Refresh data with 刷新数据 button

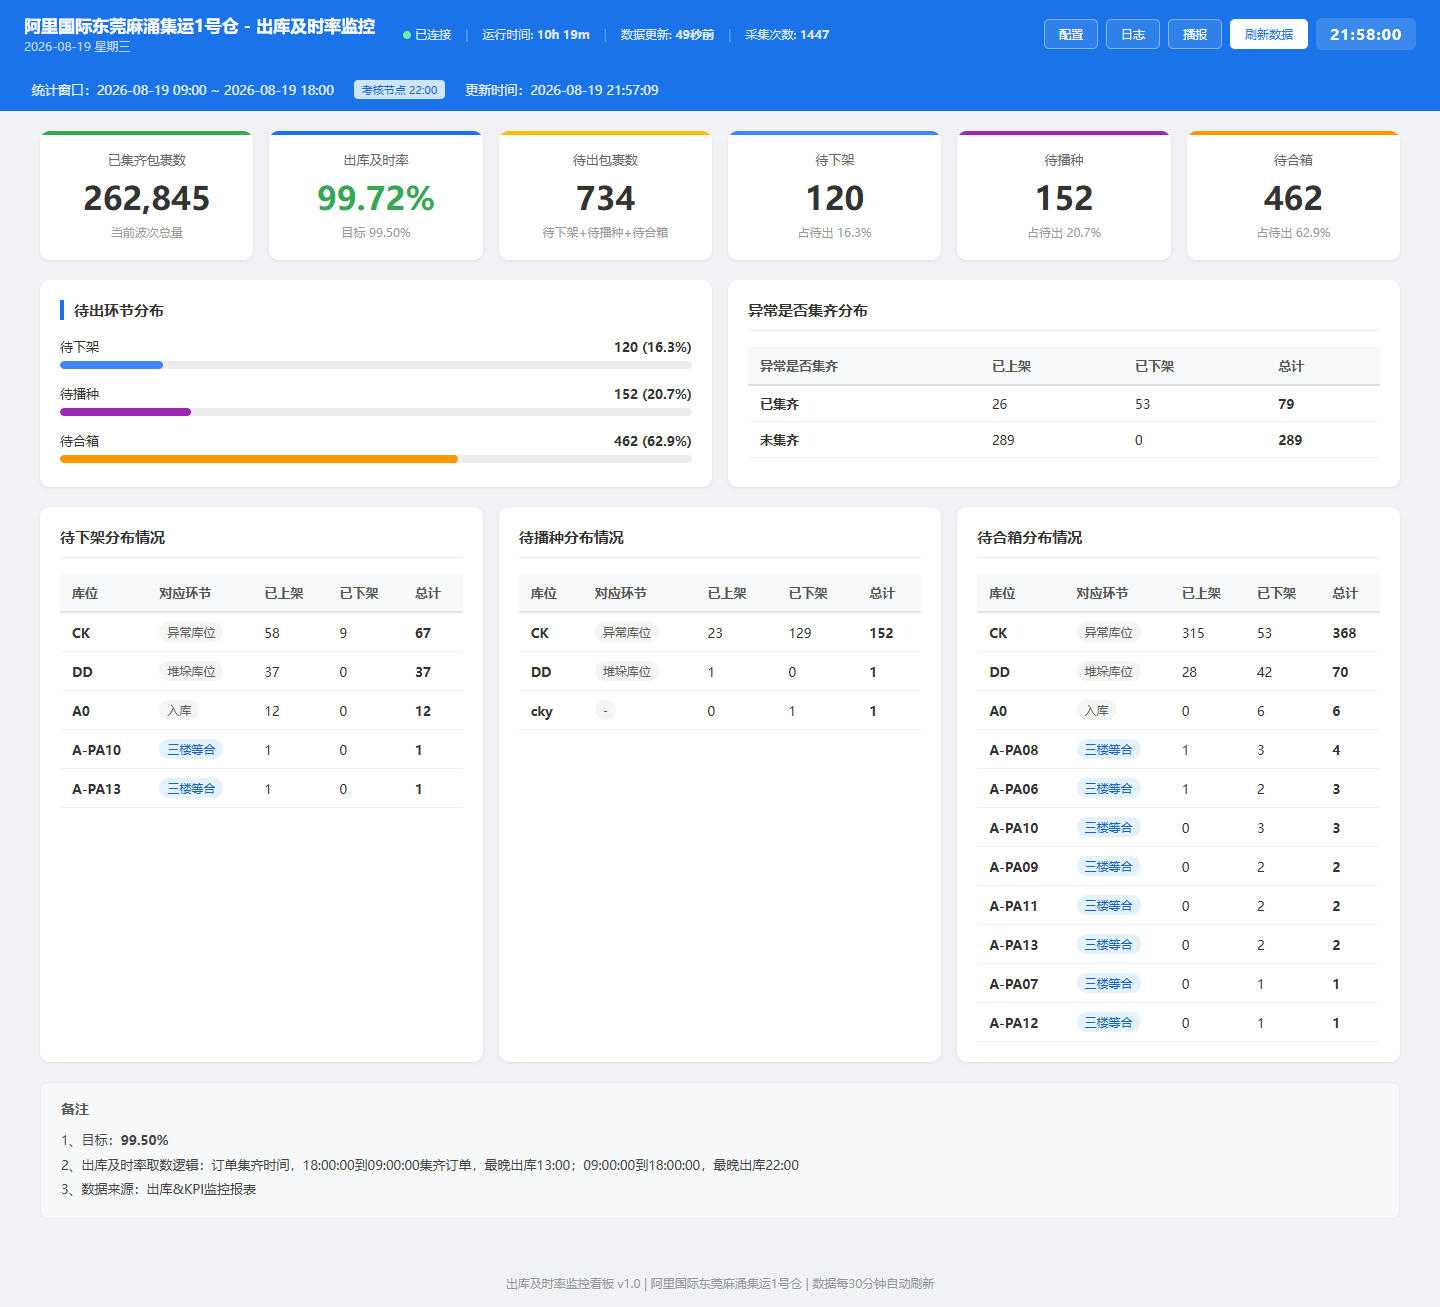click(x=1269, y=34)
